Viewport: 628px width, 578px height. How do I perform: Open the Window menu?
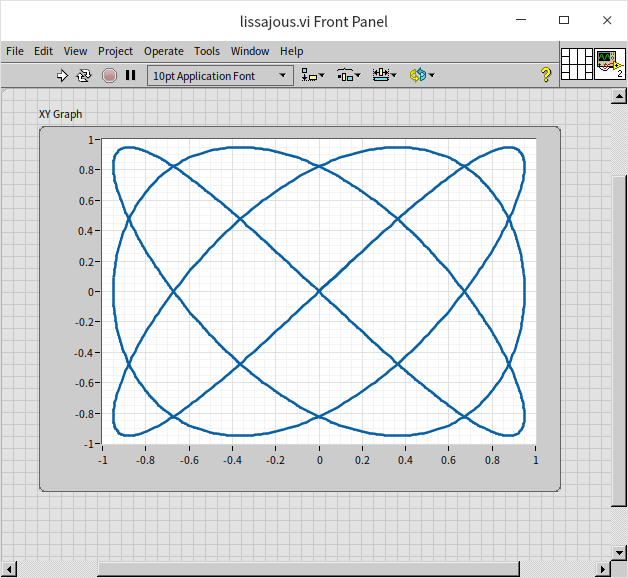(x=250, y=51)
